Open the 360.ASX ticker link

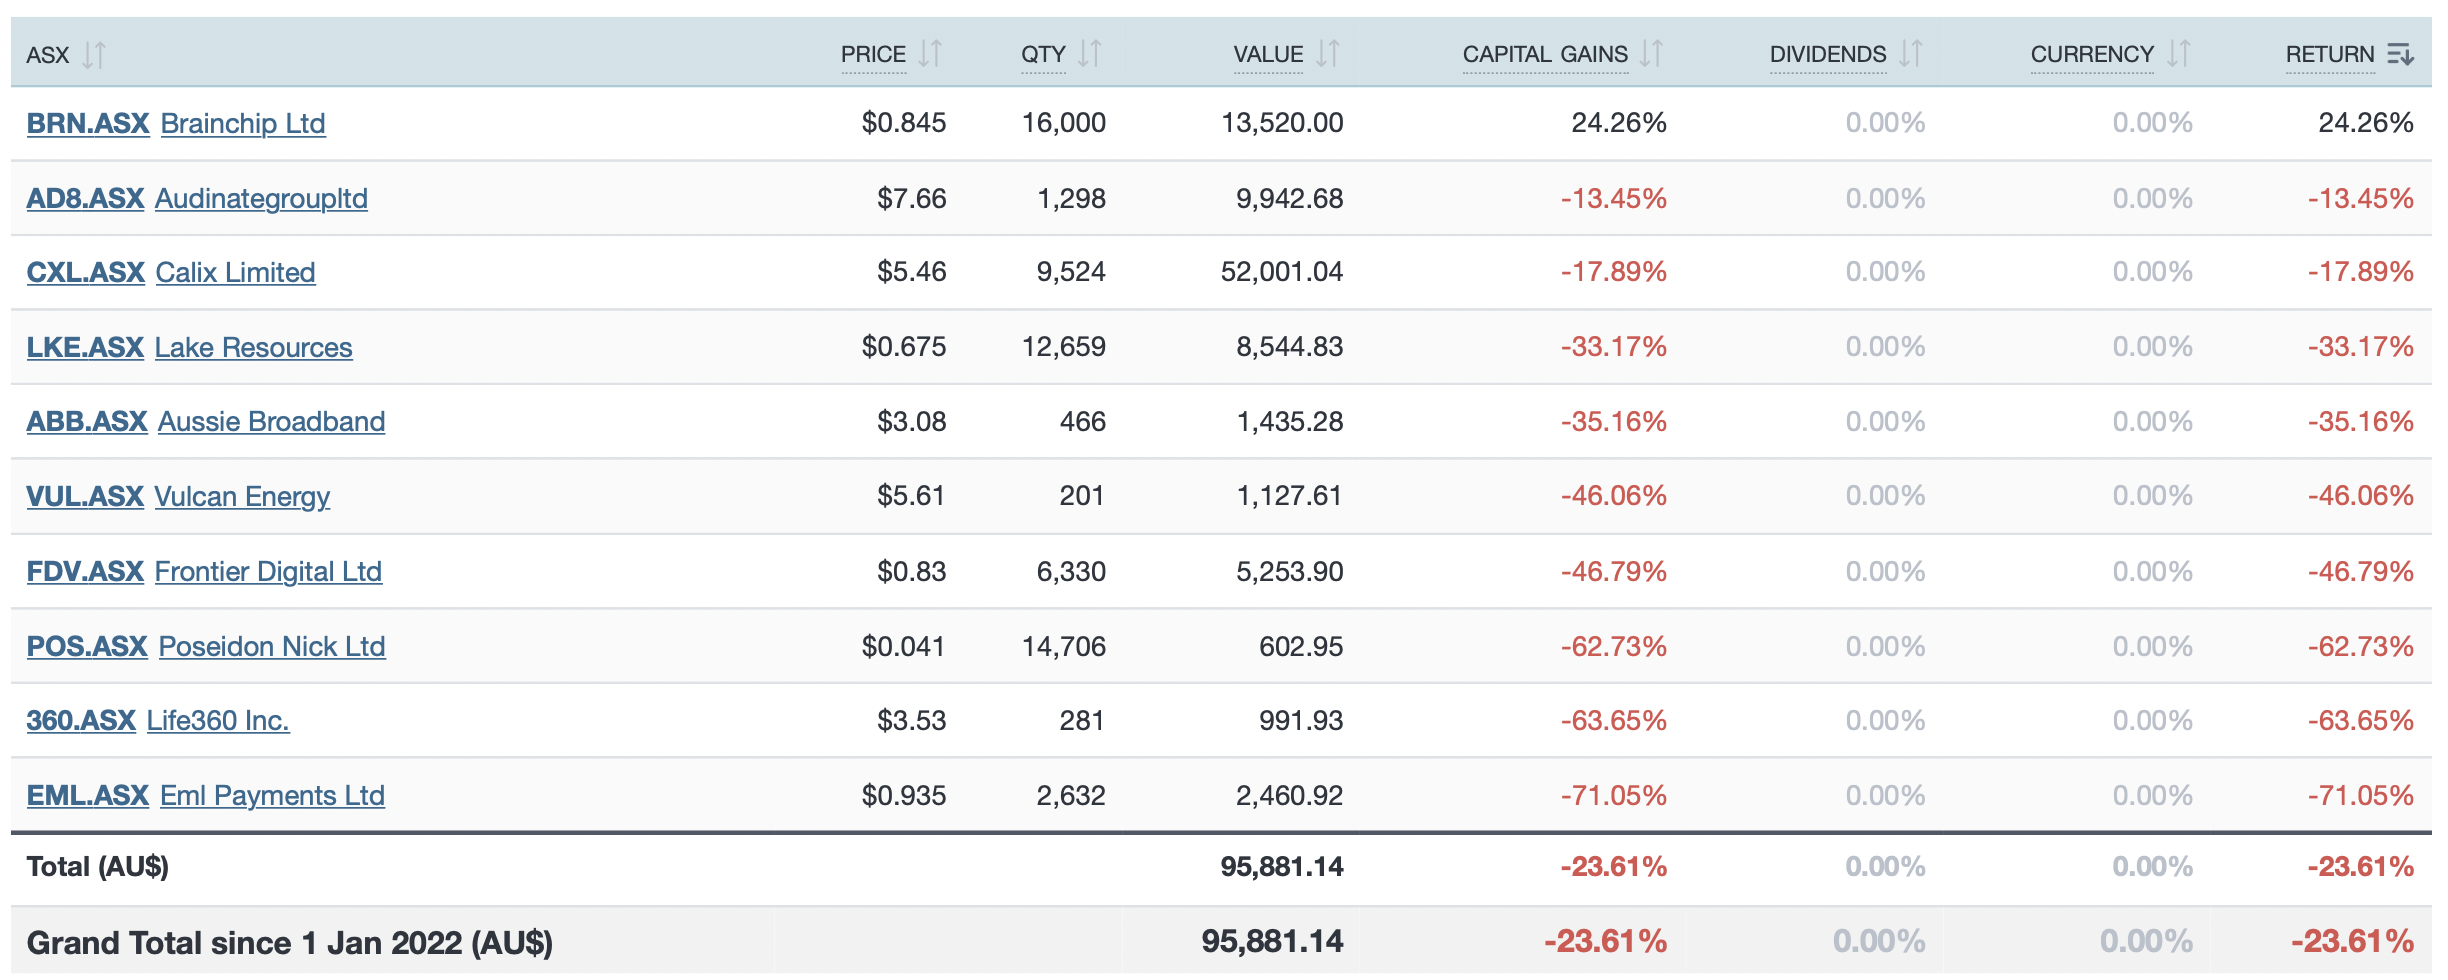point(81,720)
